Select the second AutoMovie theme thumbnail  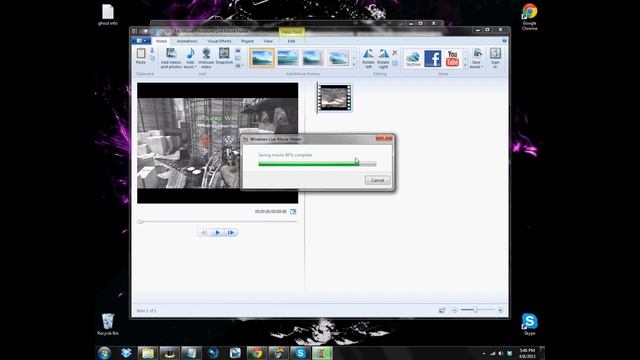tap(287, 58)
